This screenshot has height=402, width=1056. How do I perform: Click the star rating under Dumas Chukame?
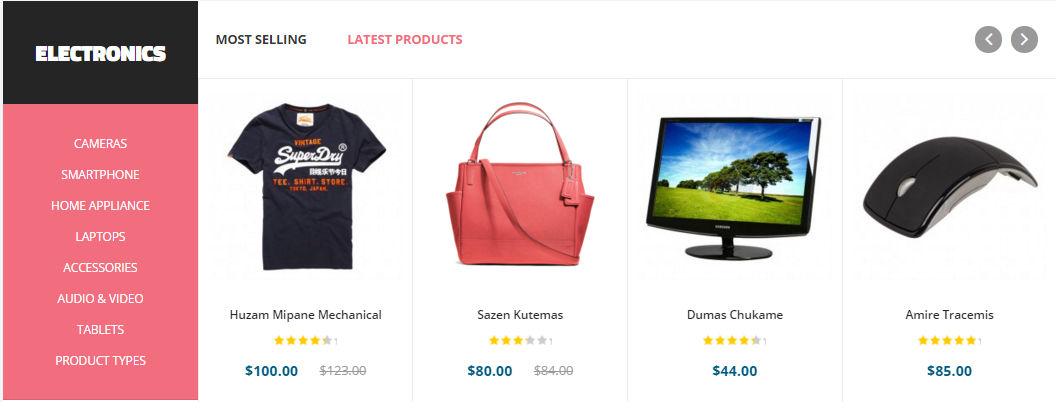[x=732, y=341]
